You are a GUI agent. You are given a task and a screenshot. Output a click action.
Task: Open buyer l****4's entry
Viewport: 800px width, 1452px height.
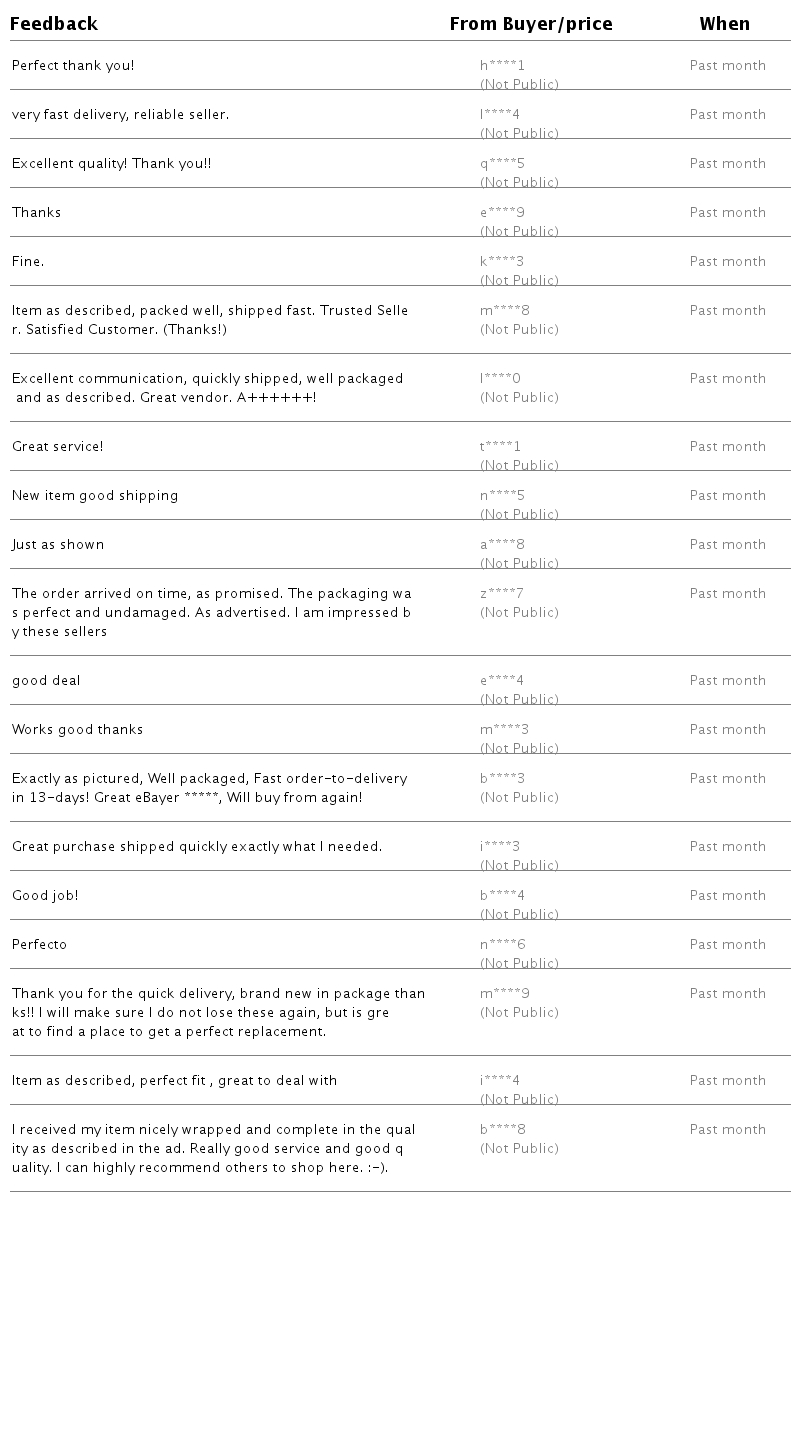tap(500, 115)
